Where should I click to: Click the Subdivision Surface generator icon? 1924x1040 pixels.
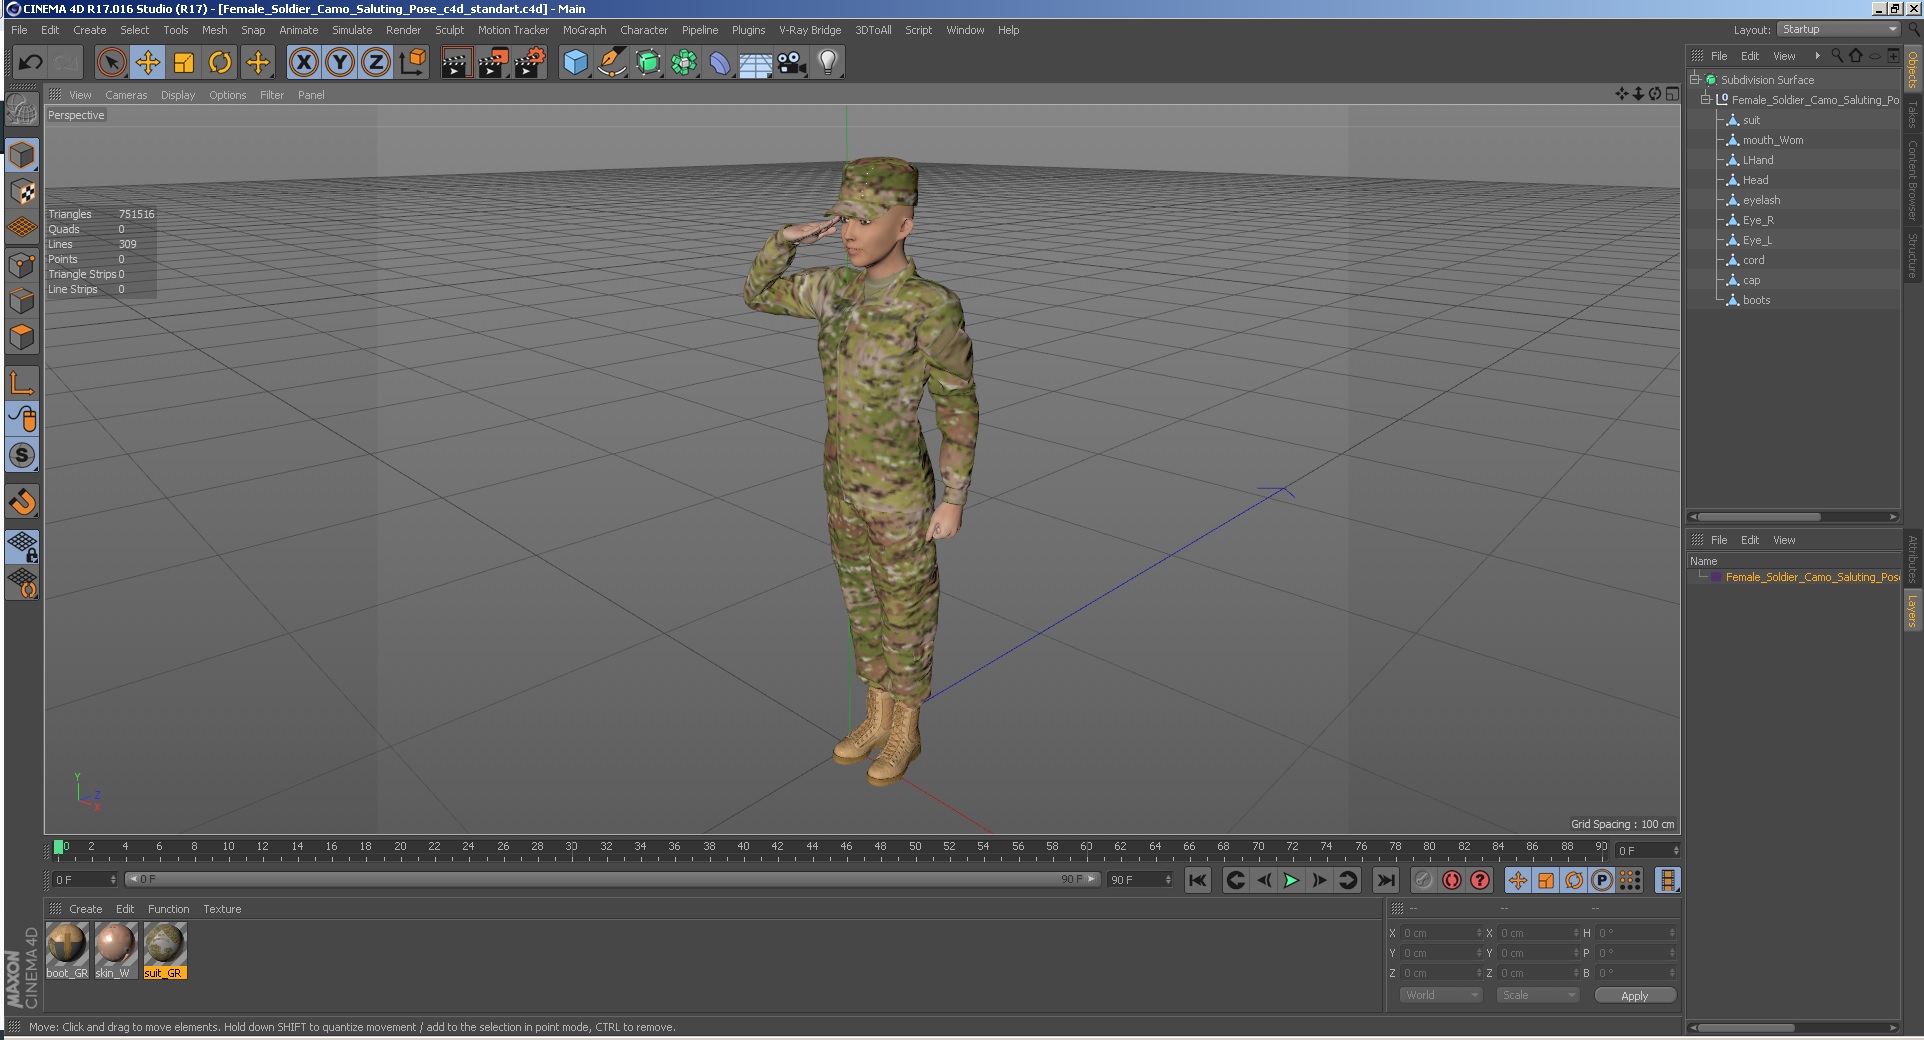pos(648,62)
